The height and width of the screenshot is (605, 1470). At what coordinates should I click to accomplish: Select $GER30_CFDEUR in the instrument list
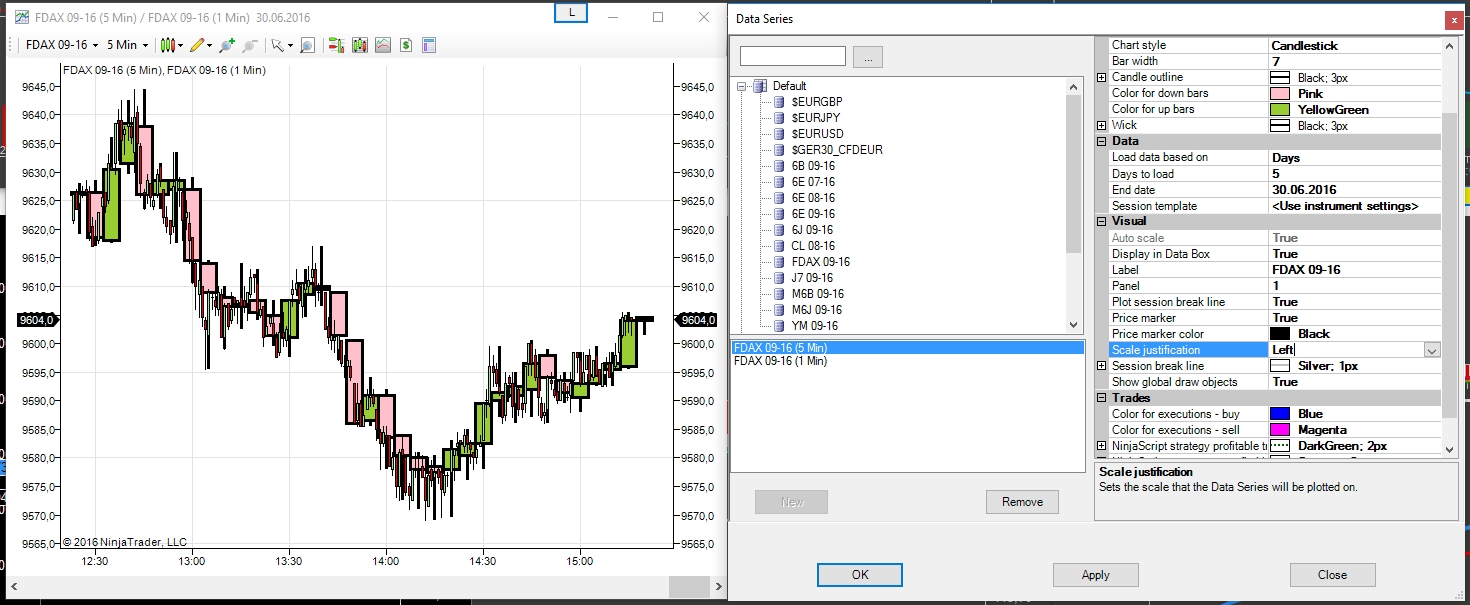(837, 150)
